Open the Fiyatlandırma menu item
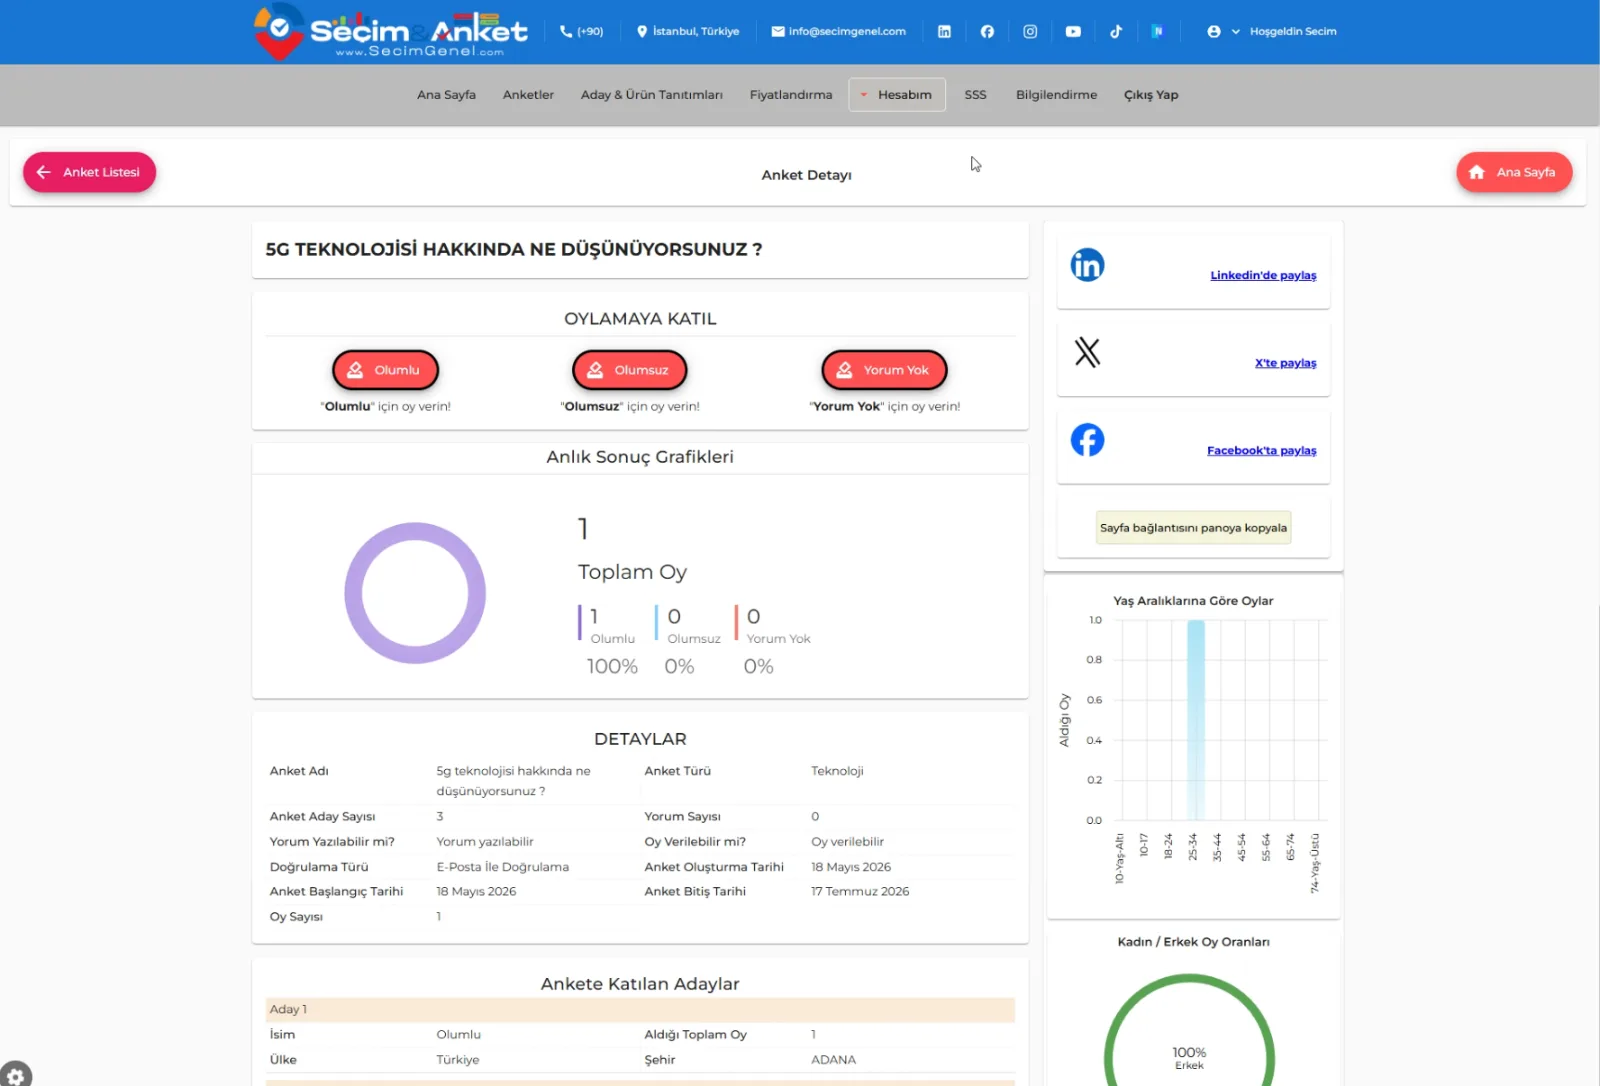The height and width of the screenshot is (1086, 1600). pyautogui.click(x=791, y=95)
